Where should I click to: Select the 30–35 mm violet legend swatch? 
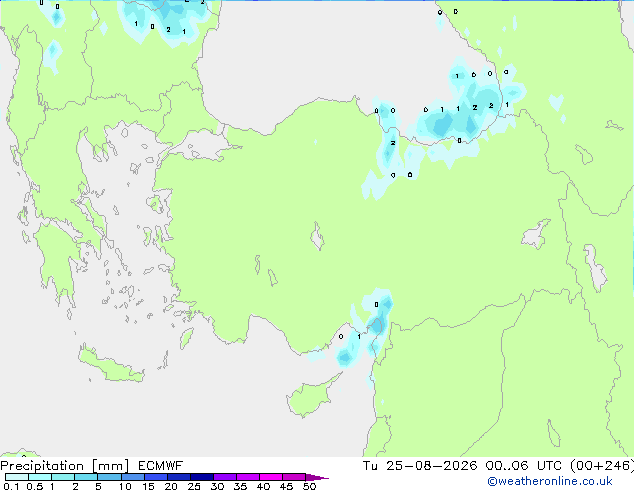click(225, 477)
